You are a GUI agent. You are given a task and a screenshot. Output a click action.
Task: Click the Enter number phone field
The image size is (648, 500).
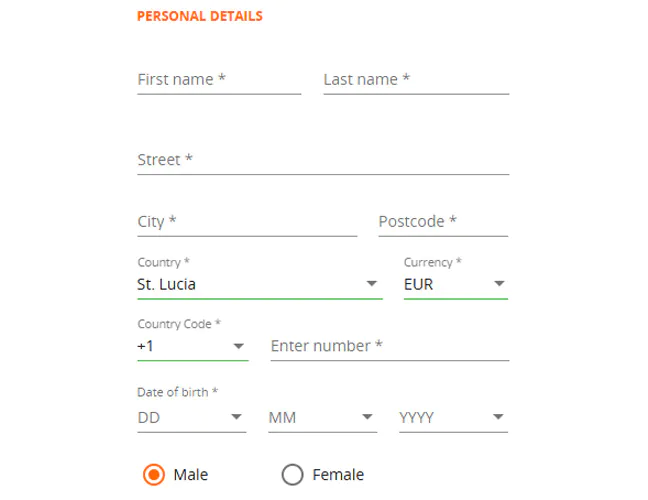[389, 346]
